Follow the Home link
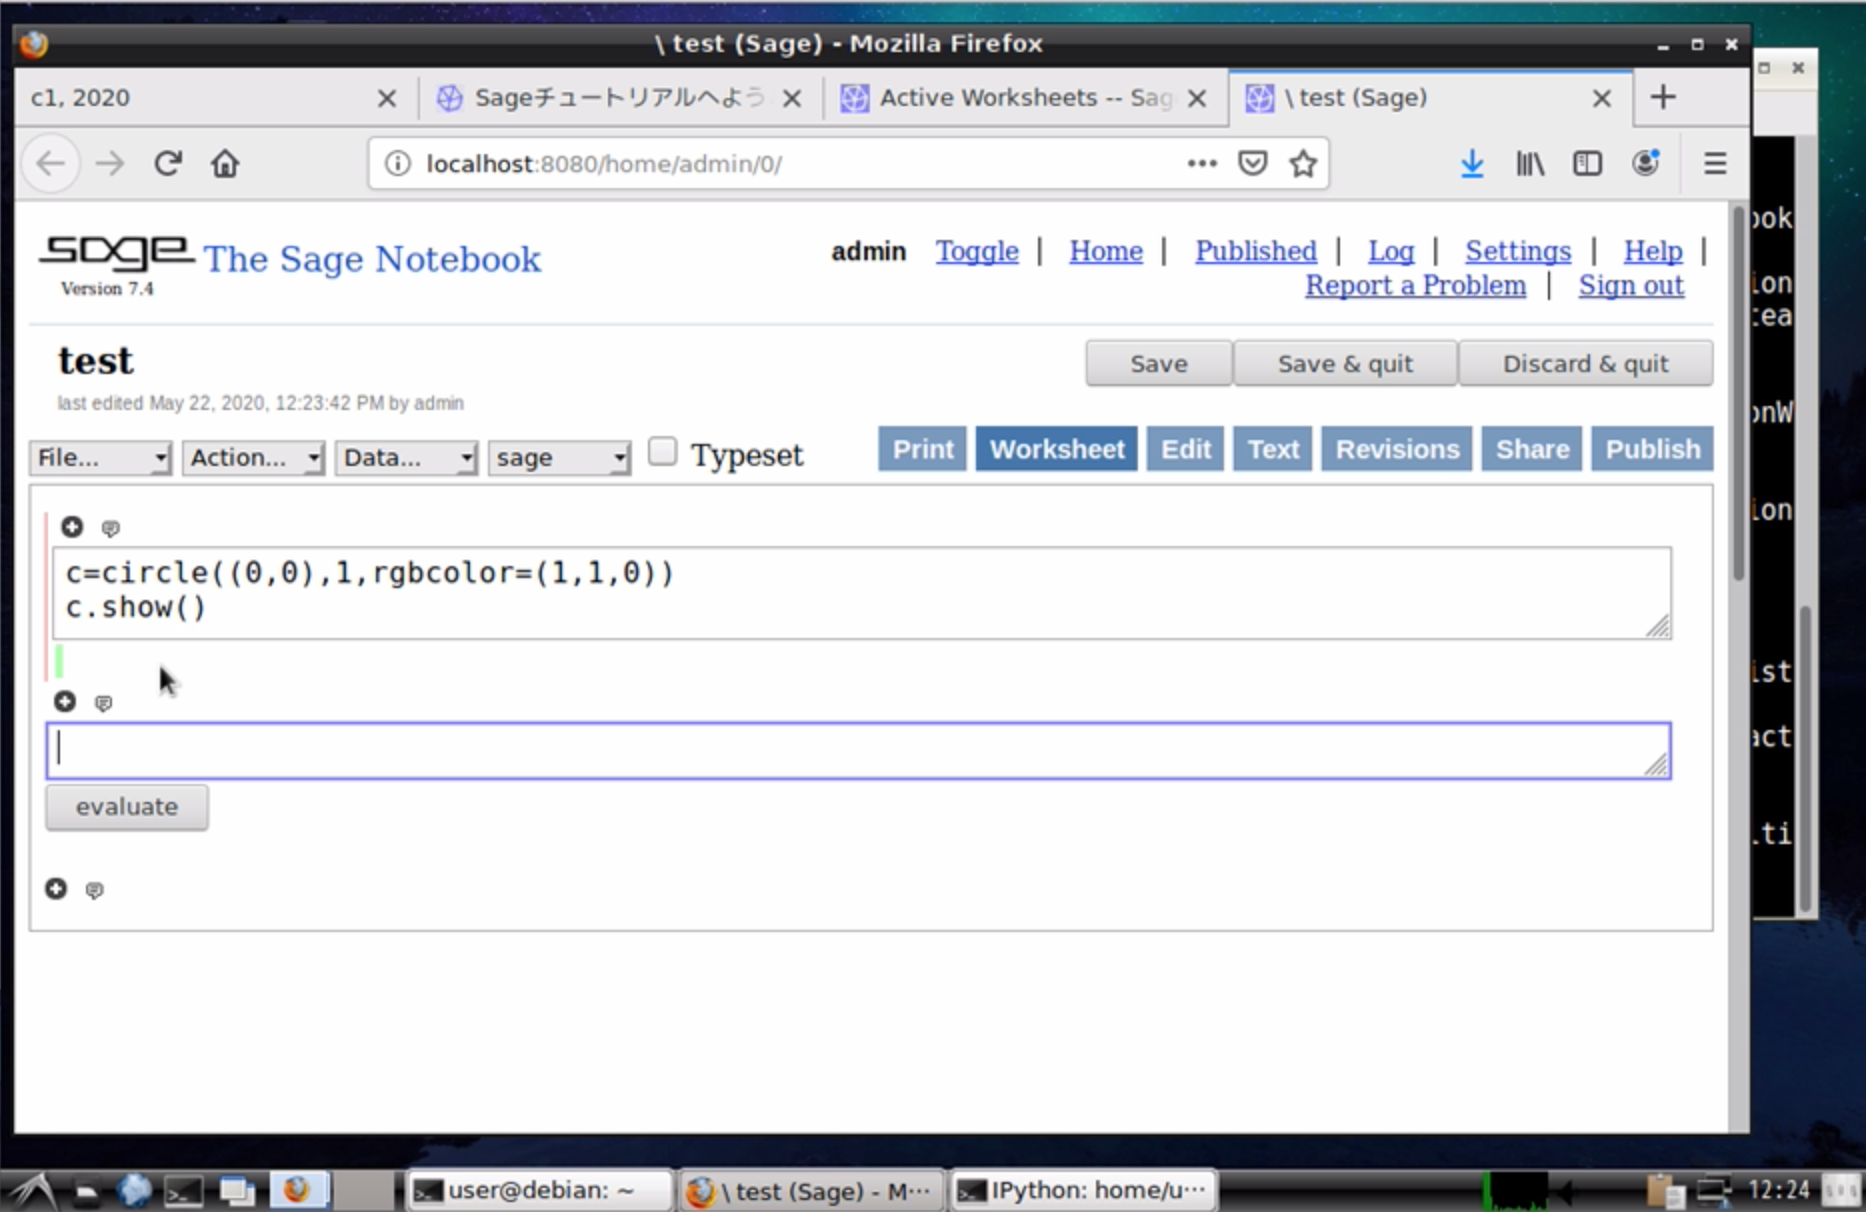The image size is (1866, 1212). 1106,251
